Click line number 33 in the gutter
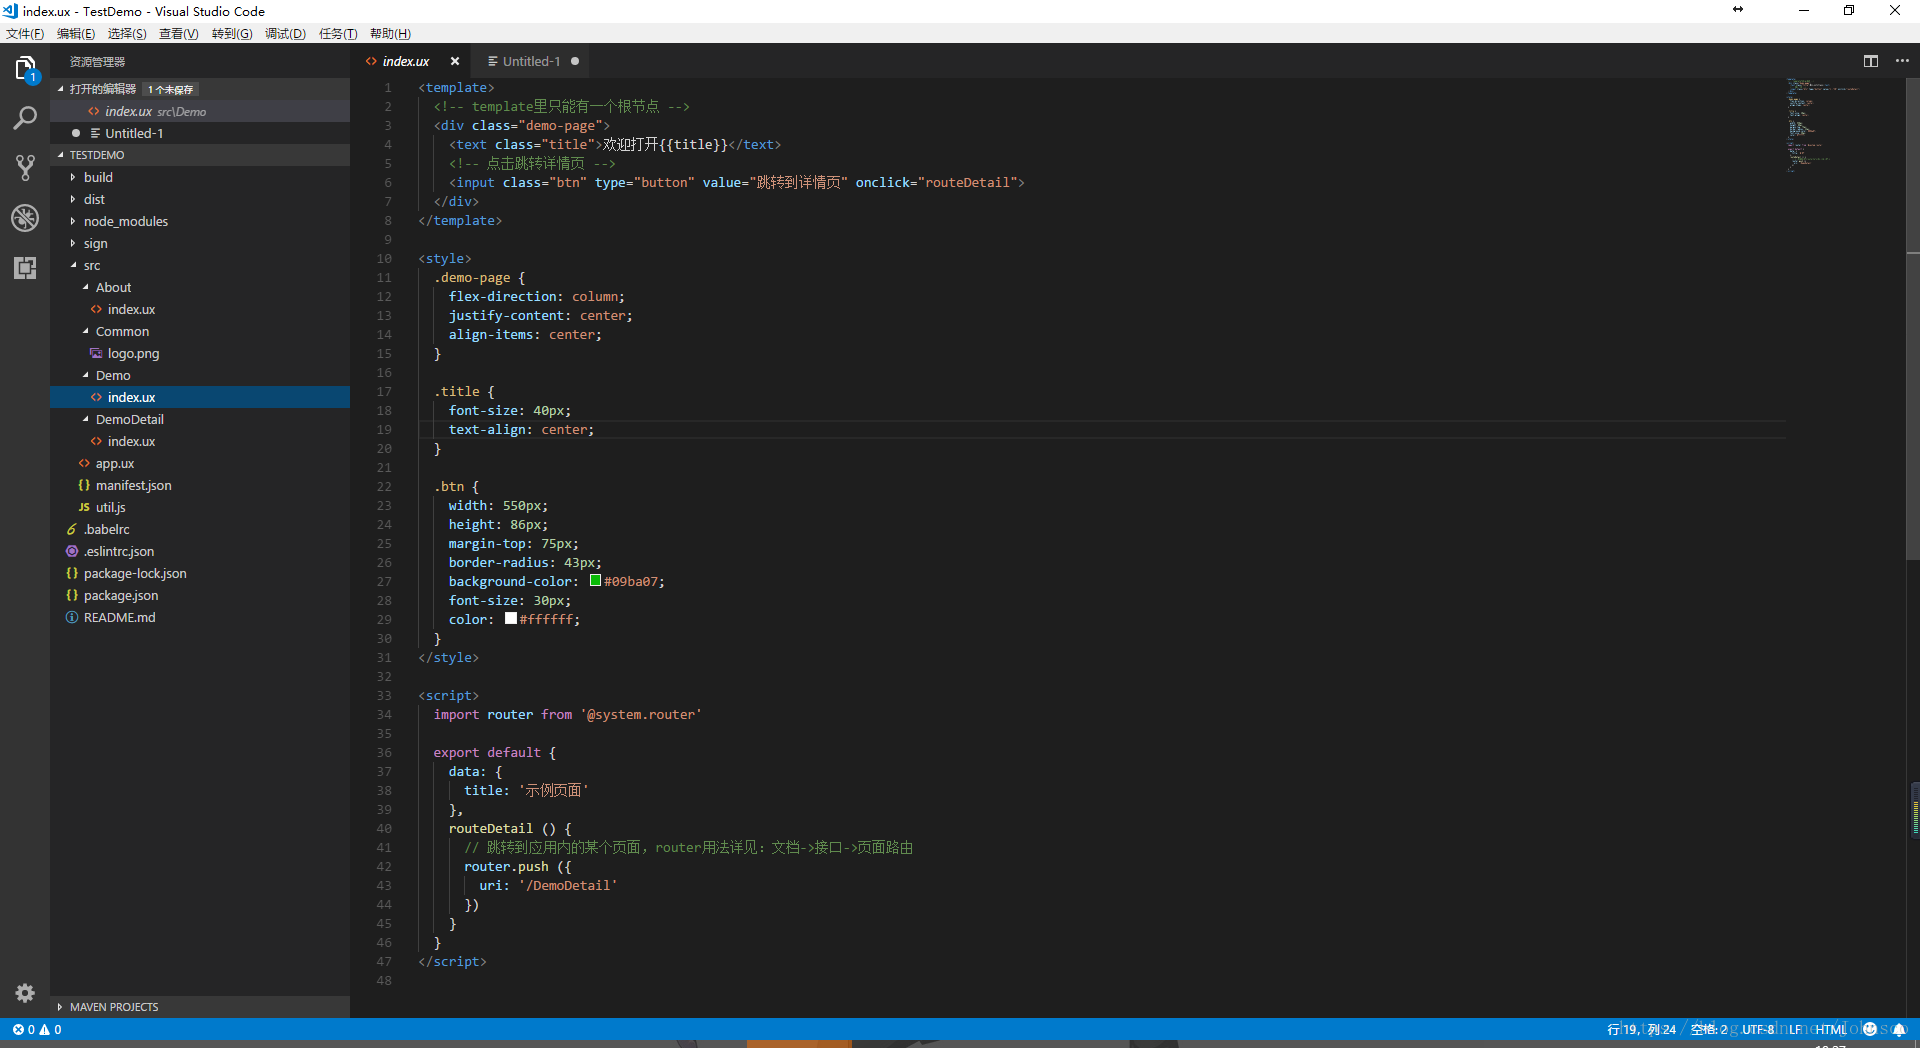 click(384, 695)
